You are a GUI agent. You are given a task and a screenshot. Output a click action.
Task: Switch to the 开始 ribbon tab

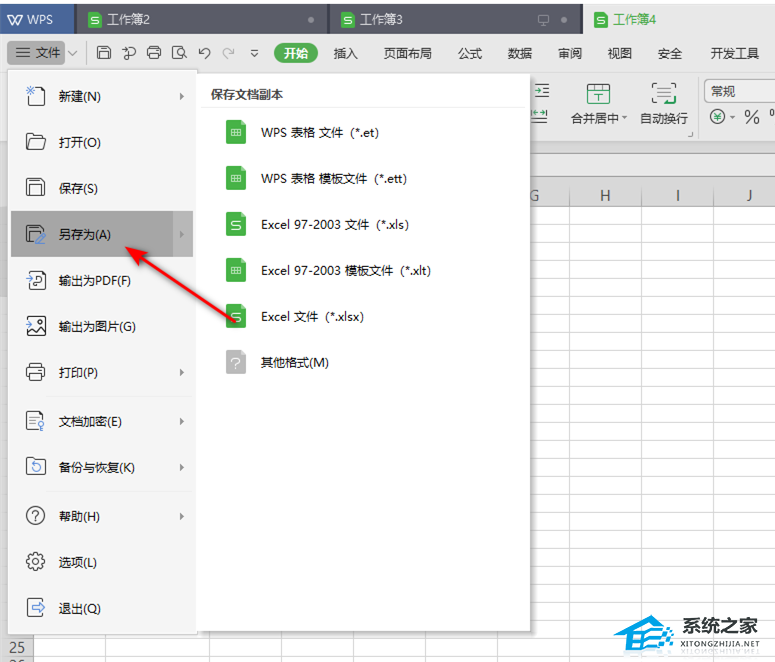[x=296, y=53]
